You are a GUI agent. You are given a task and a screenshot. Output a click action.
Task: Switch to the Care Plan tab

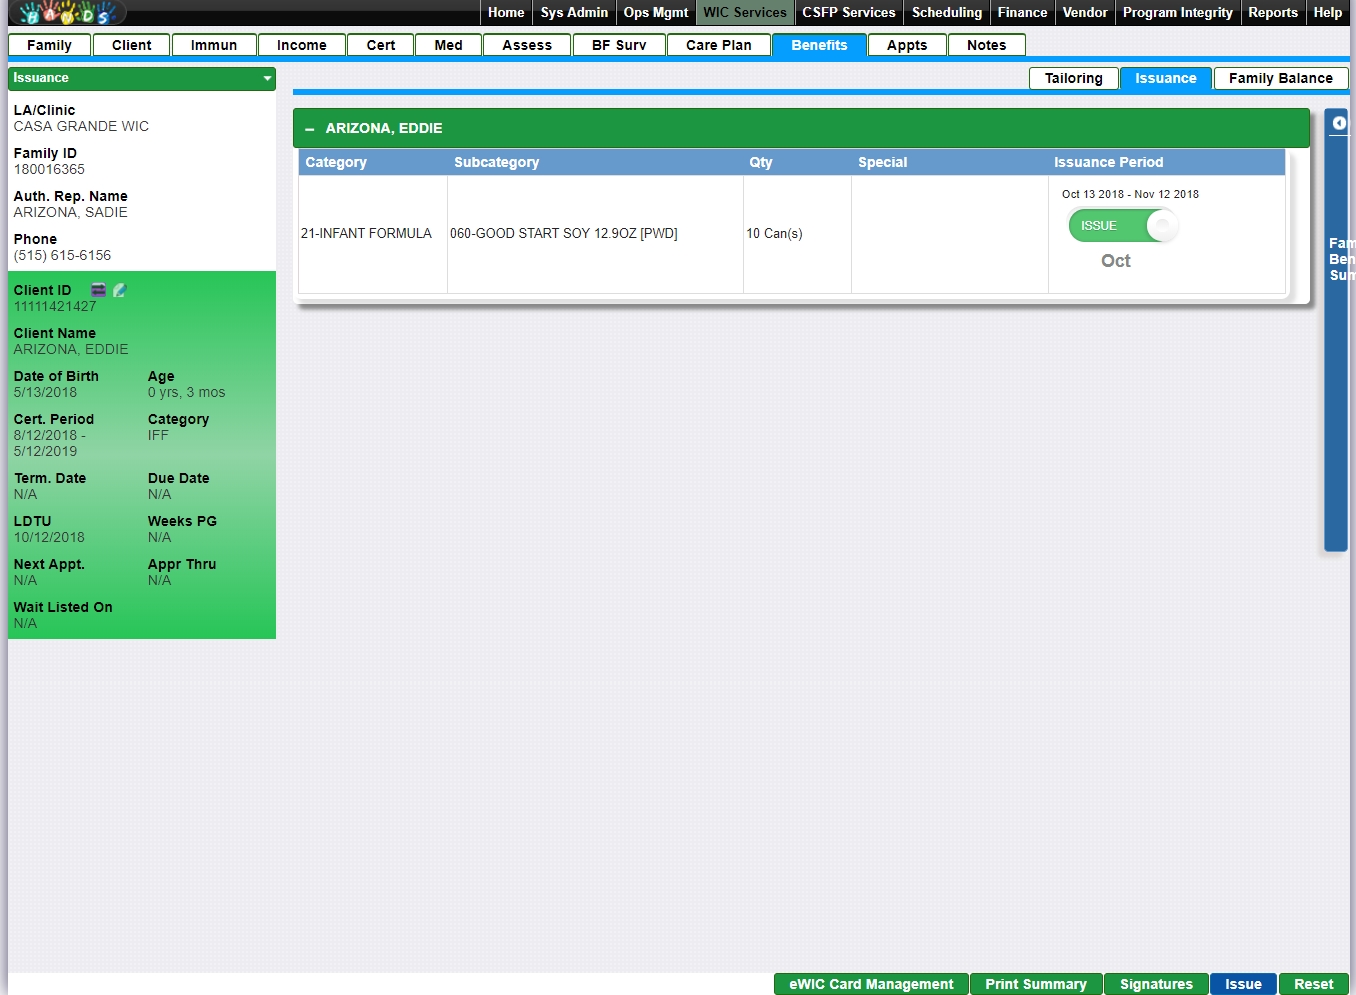718,45
